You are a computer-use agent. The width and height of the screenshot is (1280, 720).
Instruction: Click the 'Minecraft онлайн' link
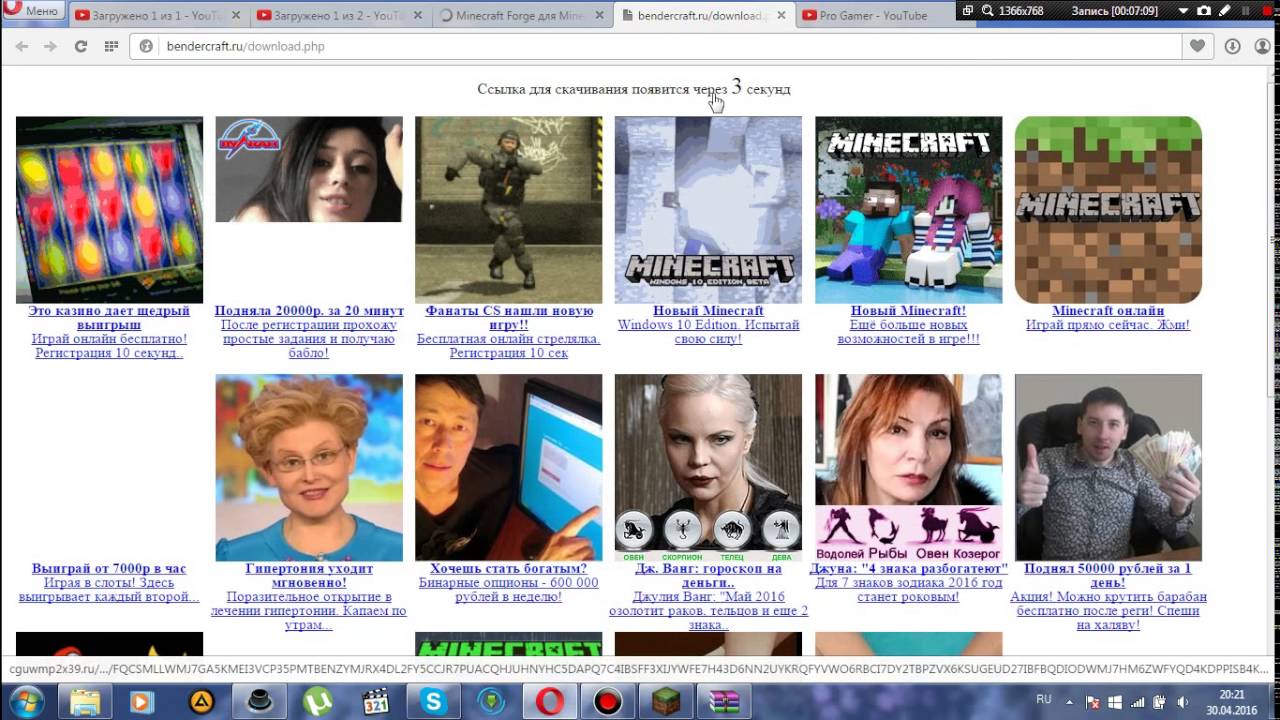pyautogui.click(x=1108, y=311)
